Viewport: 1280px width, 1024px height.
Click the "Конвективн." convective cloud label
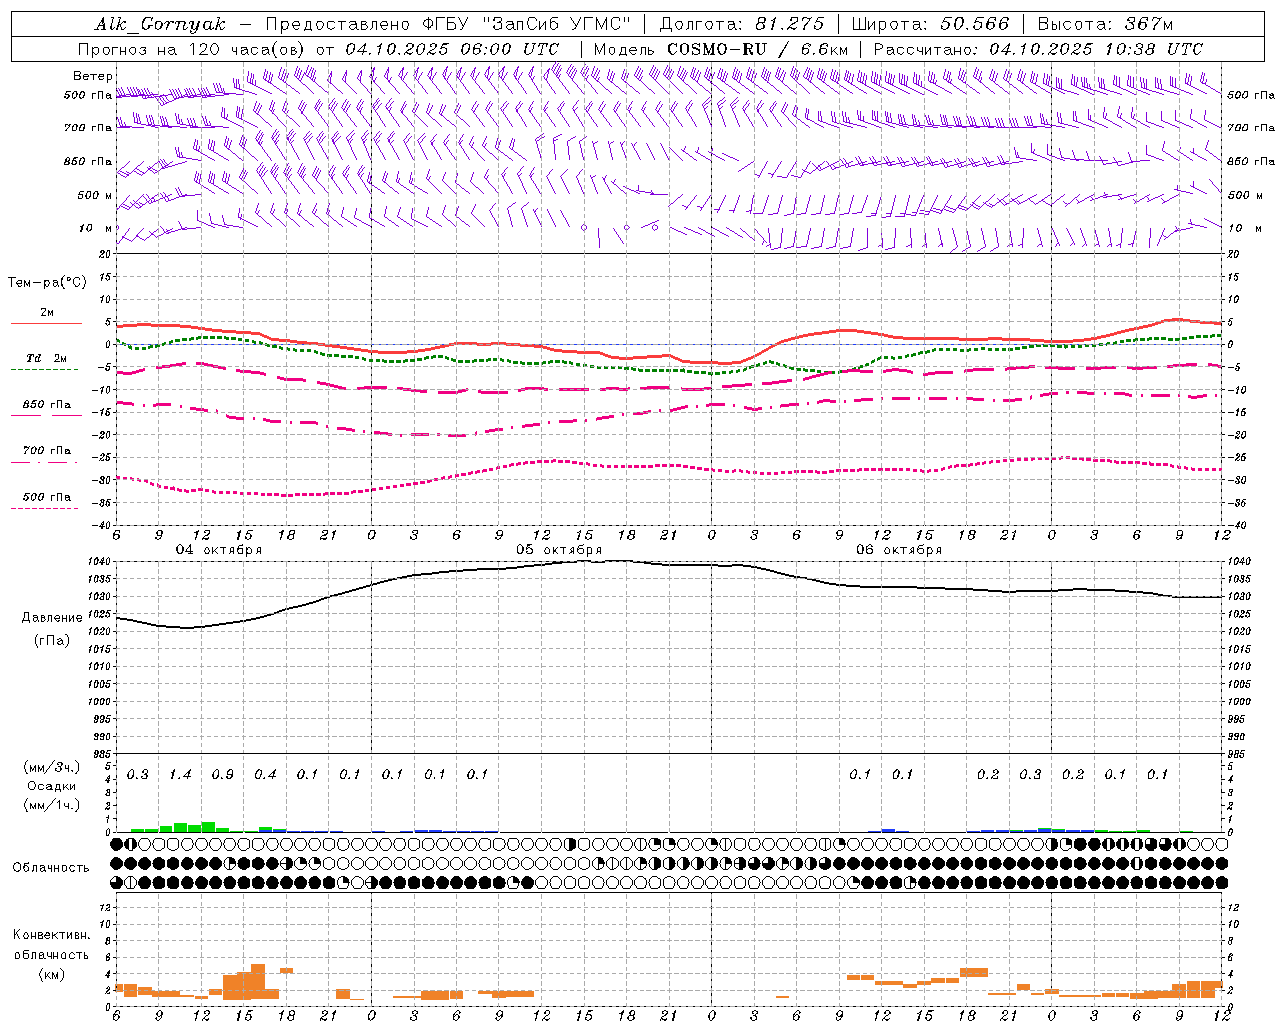pyautogui.click(x=52, y=935)
